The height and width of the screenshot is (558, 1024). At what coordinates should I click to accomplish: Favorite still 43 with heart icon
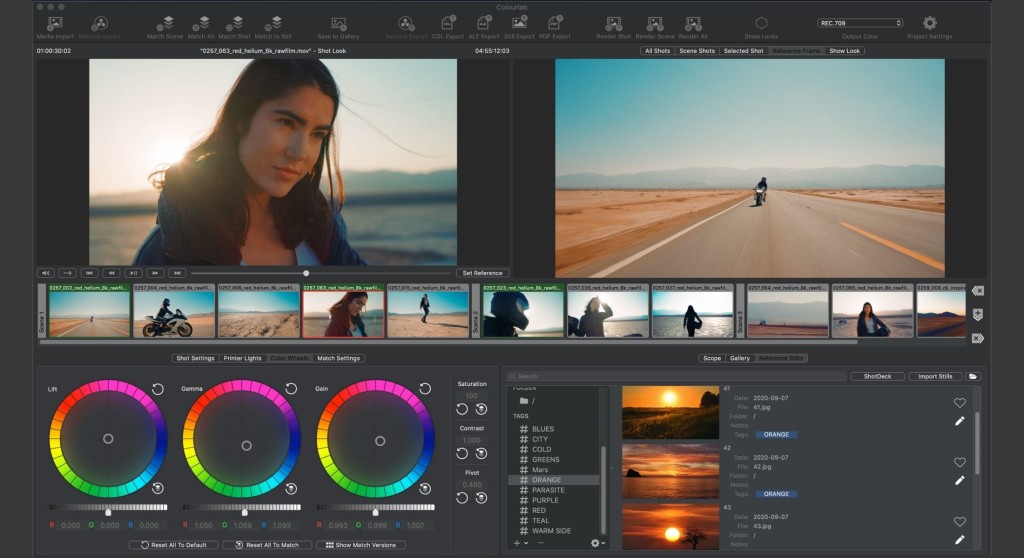tap(960, 522)
